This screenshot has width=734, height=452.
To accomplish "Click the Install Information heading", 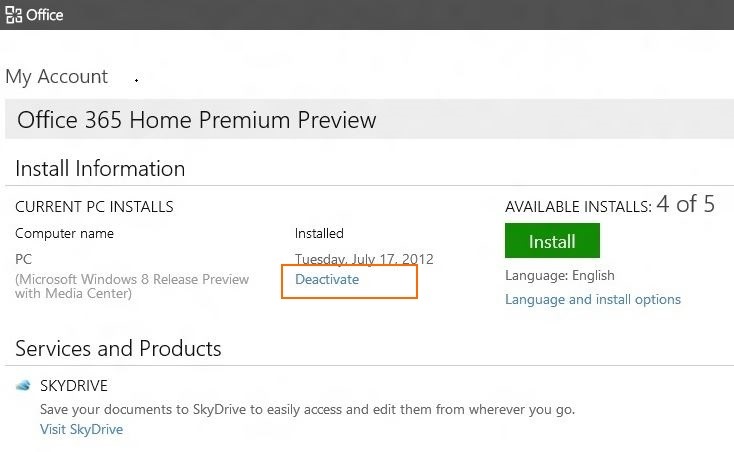I will point(100,168).
